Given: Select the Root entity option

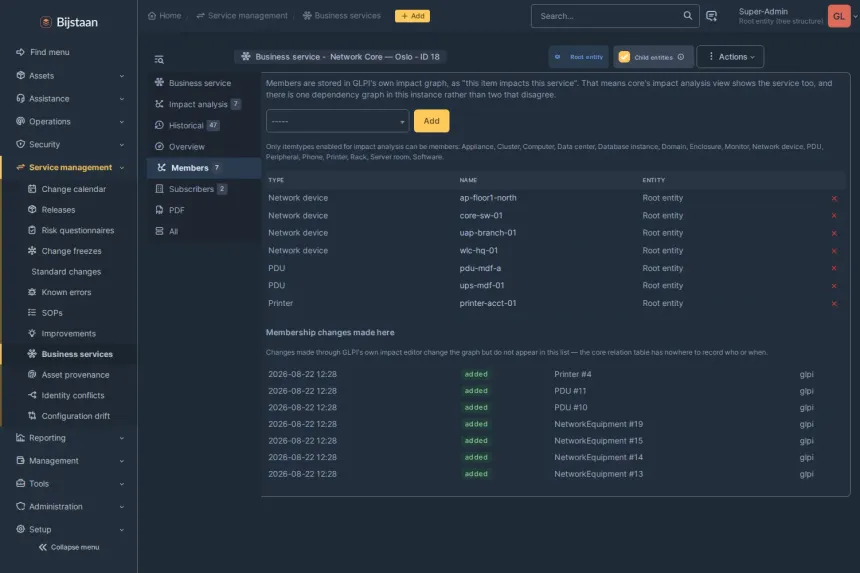Looking at the screenshot, I should point(579,57).
